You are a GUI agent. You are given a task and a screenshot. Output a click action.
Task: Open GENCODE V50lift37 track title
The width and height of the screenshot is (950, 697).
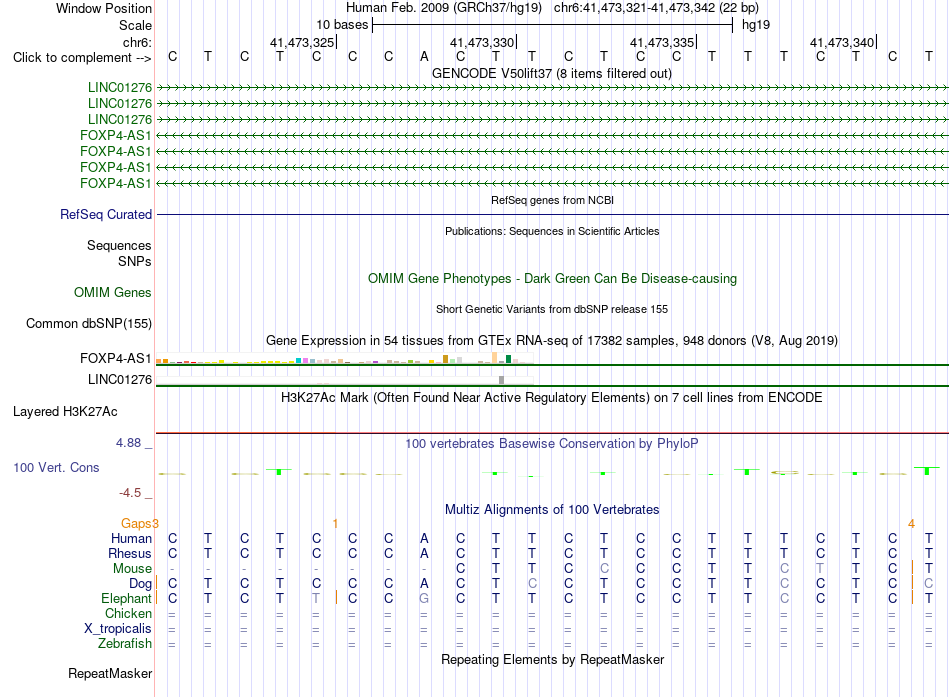(x=551, y=73)
